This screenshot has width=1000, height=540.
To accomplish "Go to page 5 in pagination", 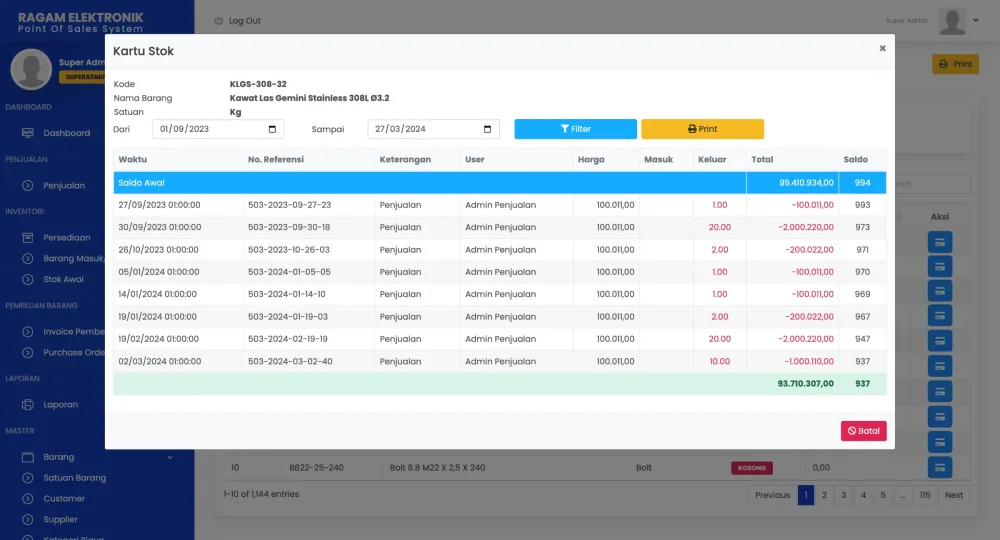I will 883,495.
